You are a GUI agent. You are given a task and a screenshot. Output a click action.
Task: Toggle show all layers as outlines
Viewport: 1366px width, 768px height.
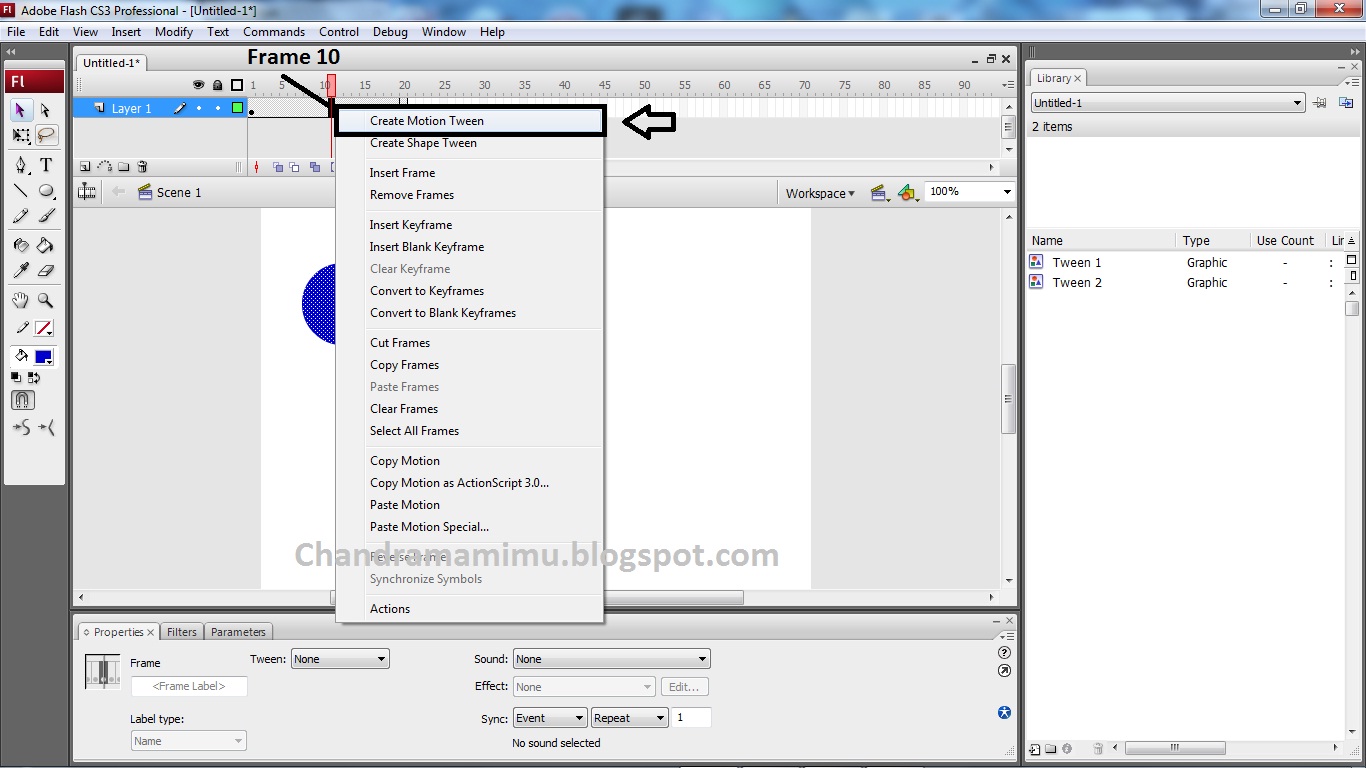(237, 85)
